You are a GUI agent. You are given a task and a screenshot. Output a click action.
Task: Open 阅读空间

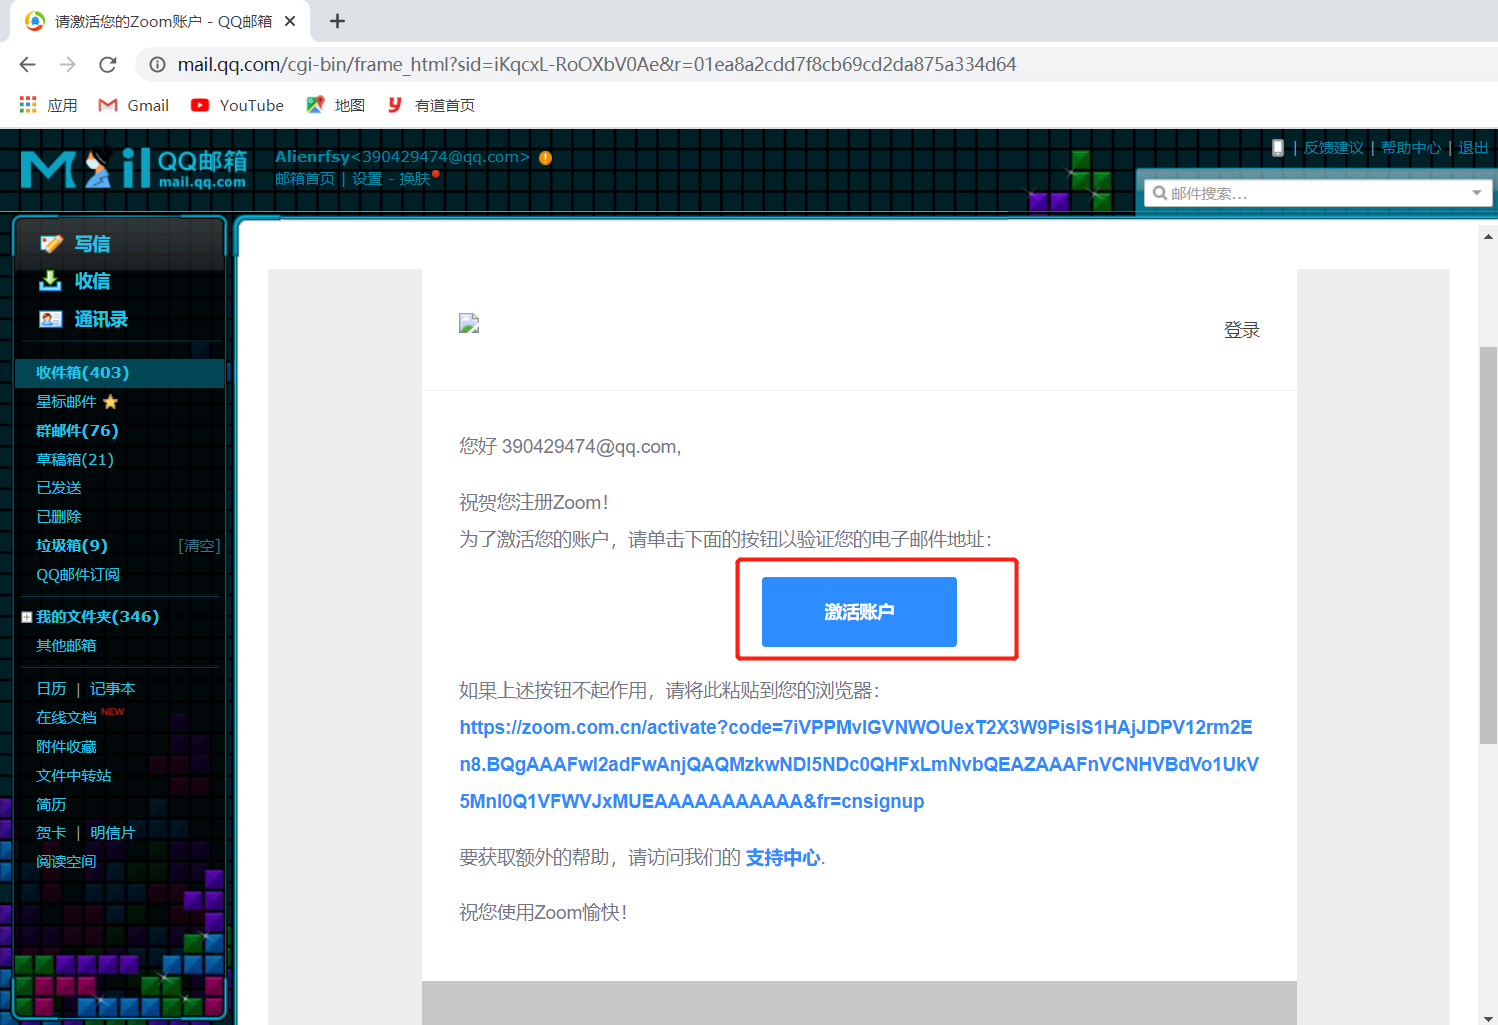coord(66,861)
